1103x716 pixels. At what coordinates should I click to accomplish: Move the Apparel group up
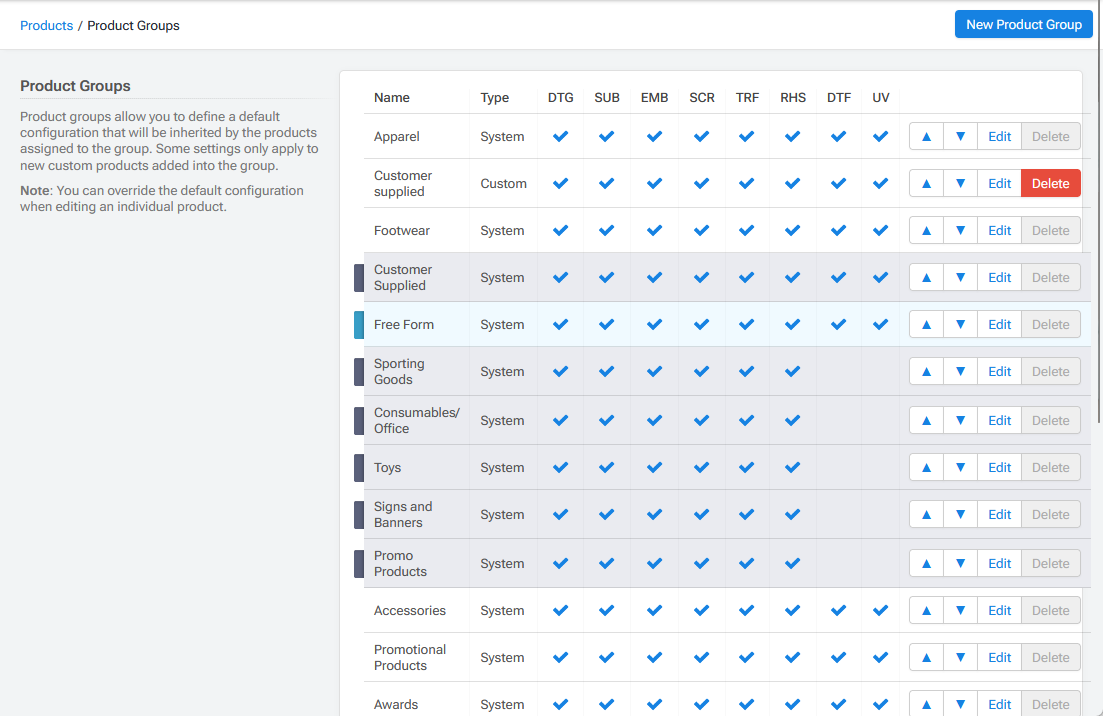click(x=925, y=135)
